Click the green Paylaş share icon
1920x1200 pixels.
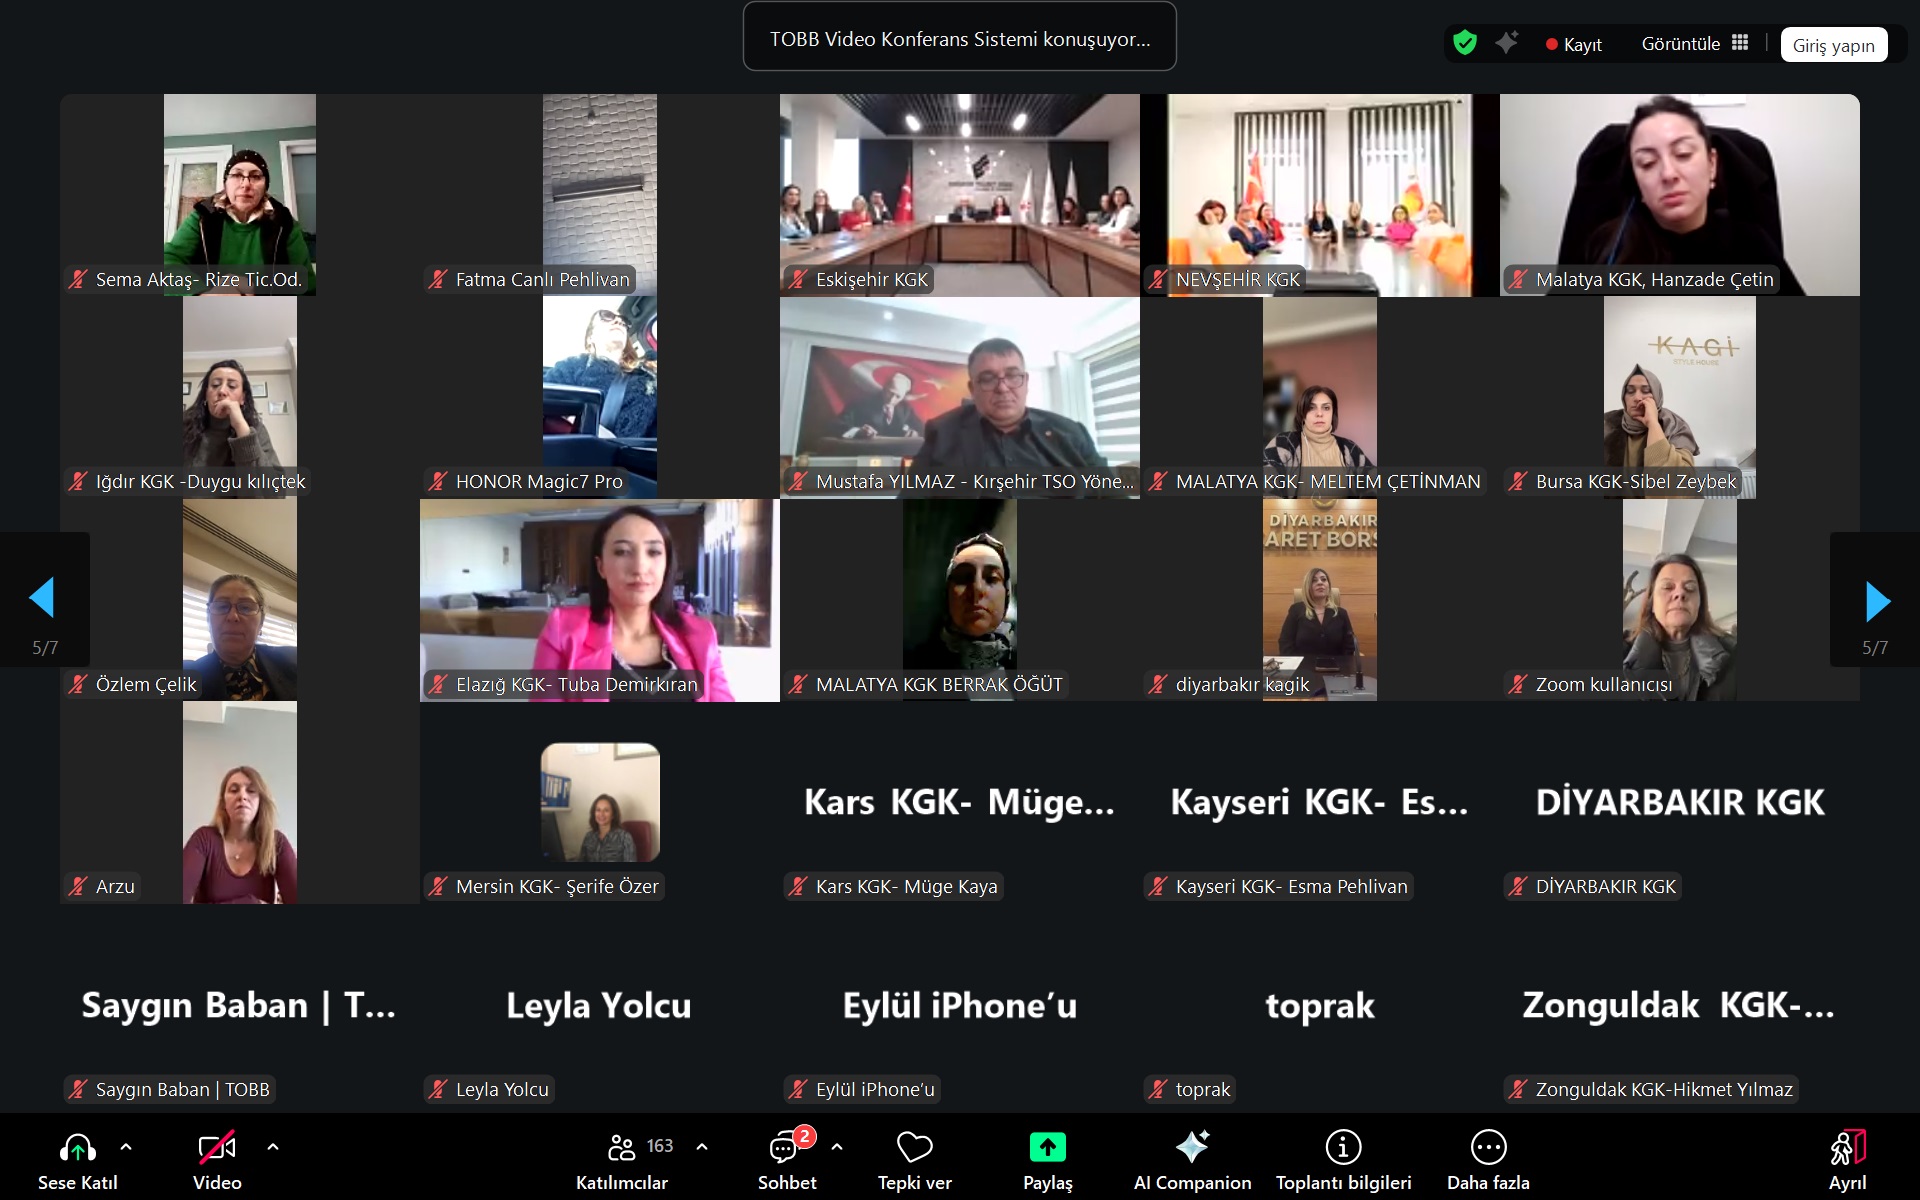1047,1148
